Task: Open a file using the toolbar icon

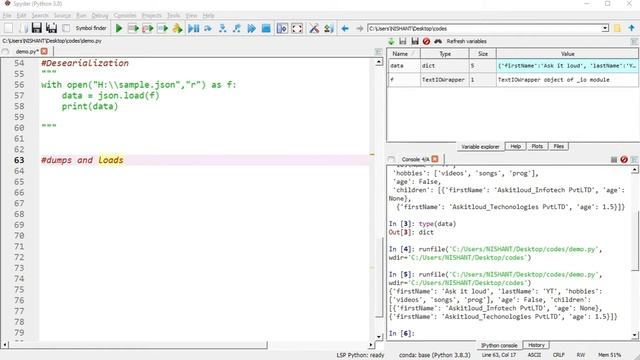Action: [23, 28]
